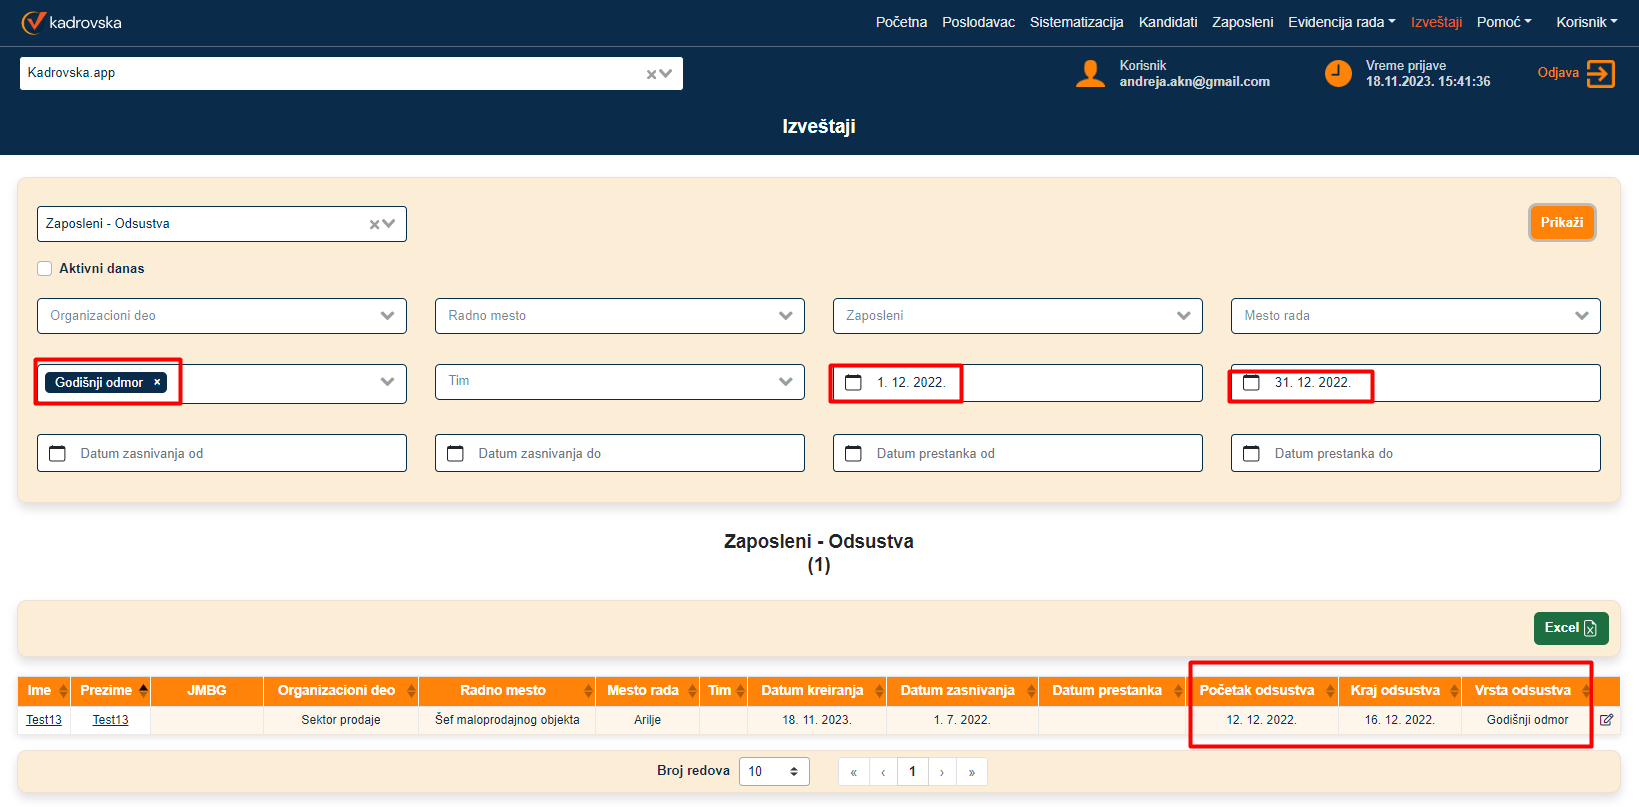The image size is (1639, 807).
Task: Export the report with Excel button
Action: coord(1570,628)
